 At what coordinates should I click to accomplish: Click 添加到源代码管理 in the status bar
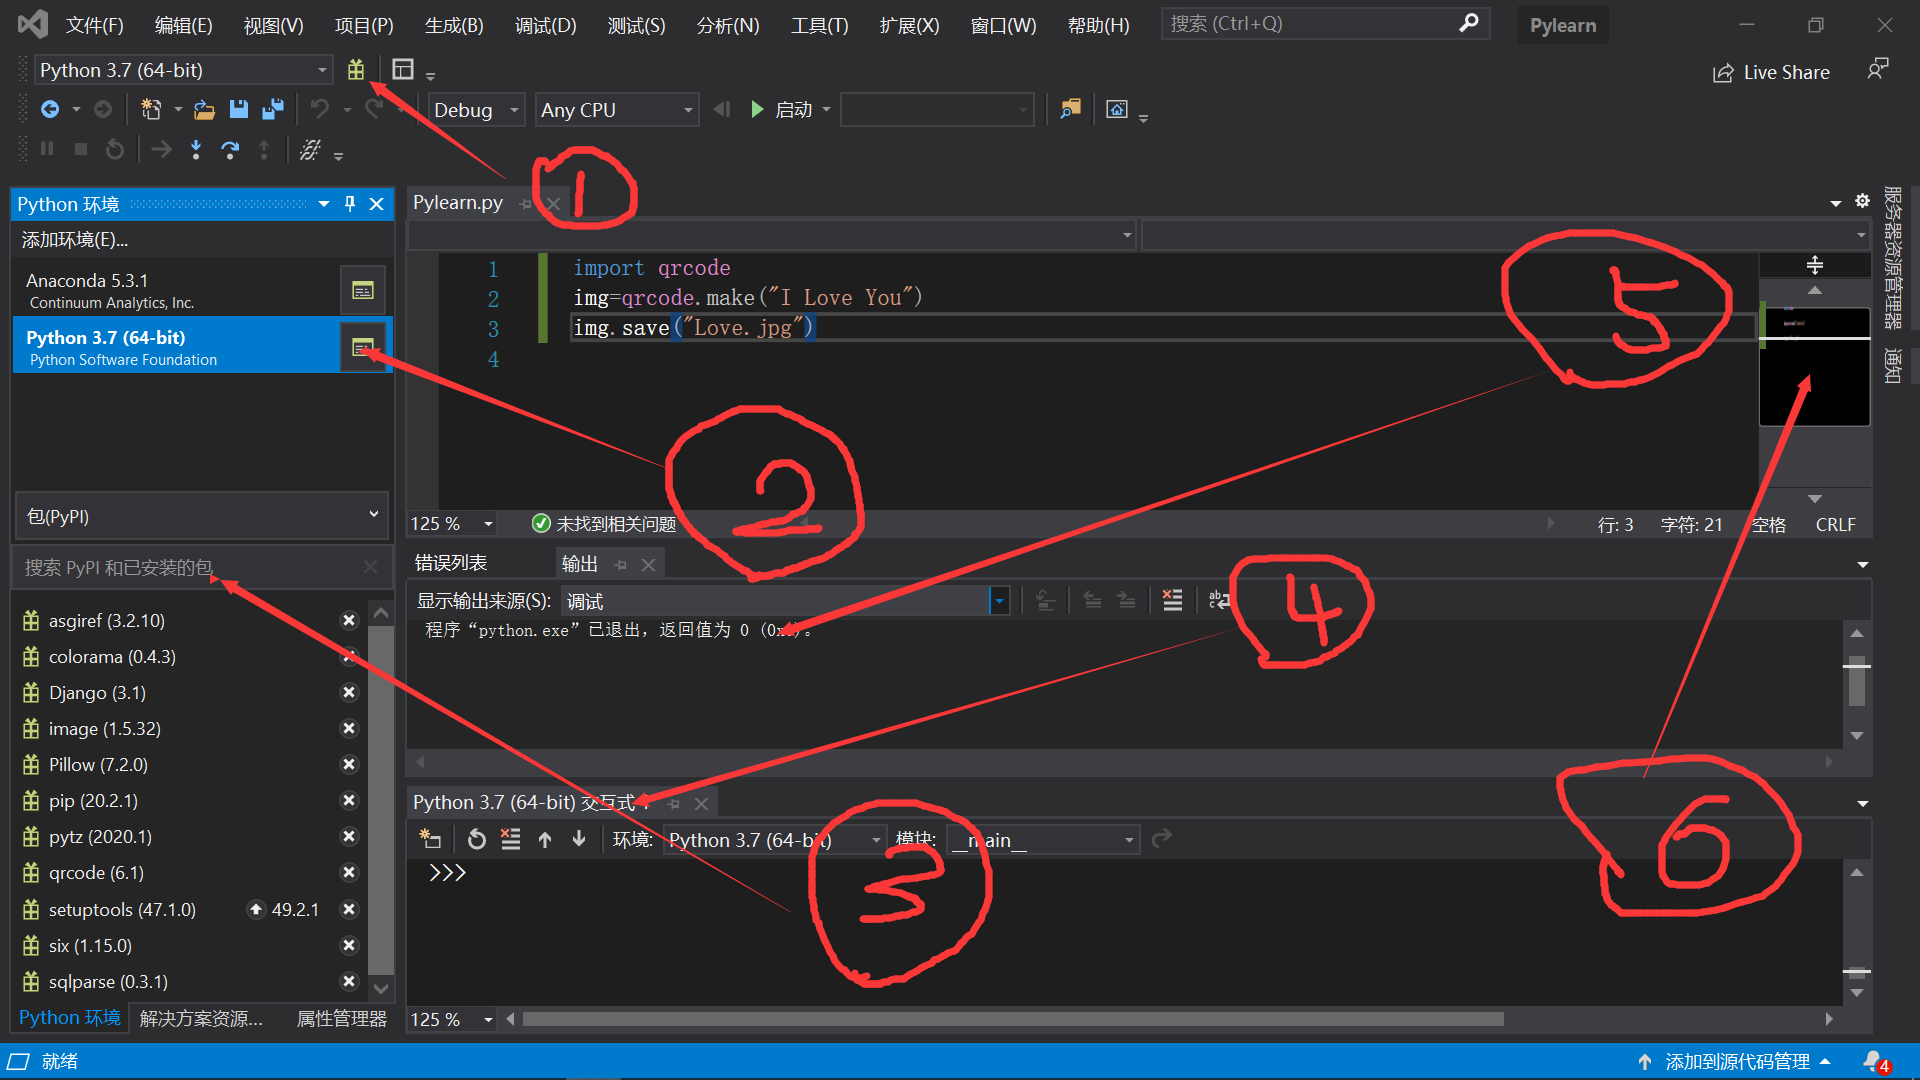tap(1738, 1061)
